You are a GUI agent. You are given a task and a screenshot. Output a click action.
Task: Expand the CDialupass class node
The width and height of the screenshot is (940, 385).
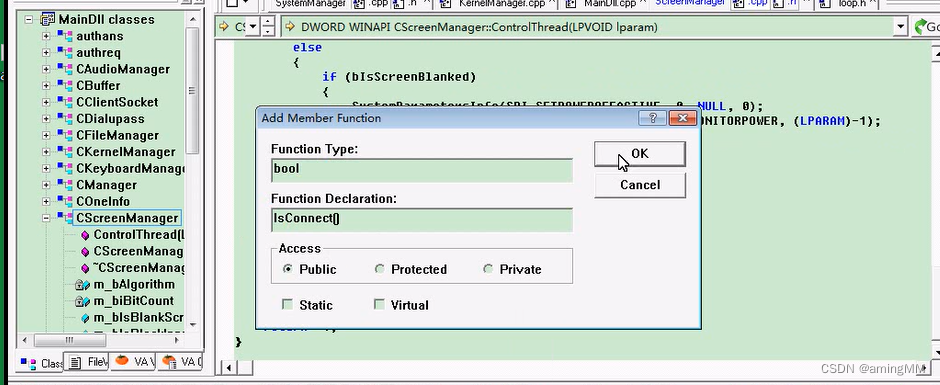click(x=46, y=119)
